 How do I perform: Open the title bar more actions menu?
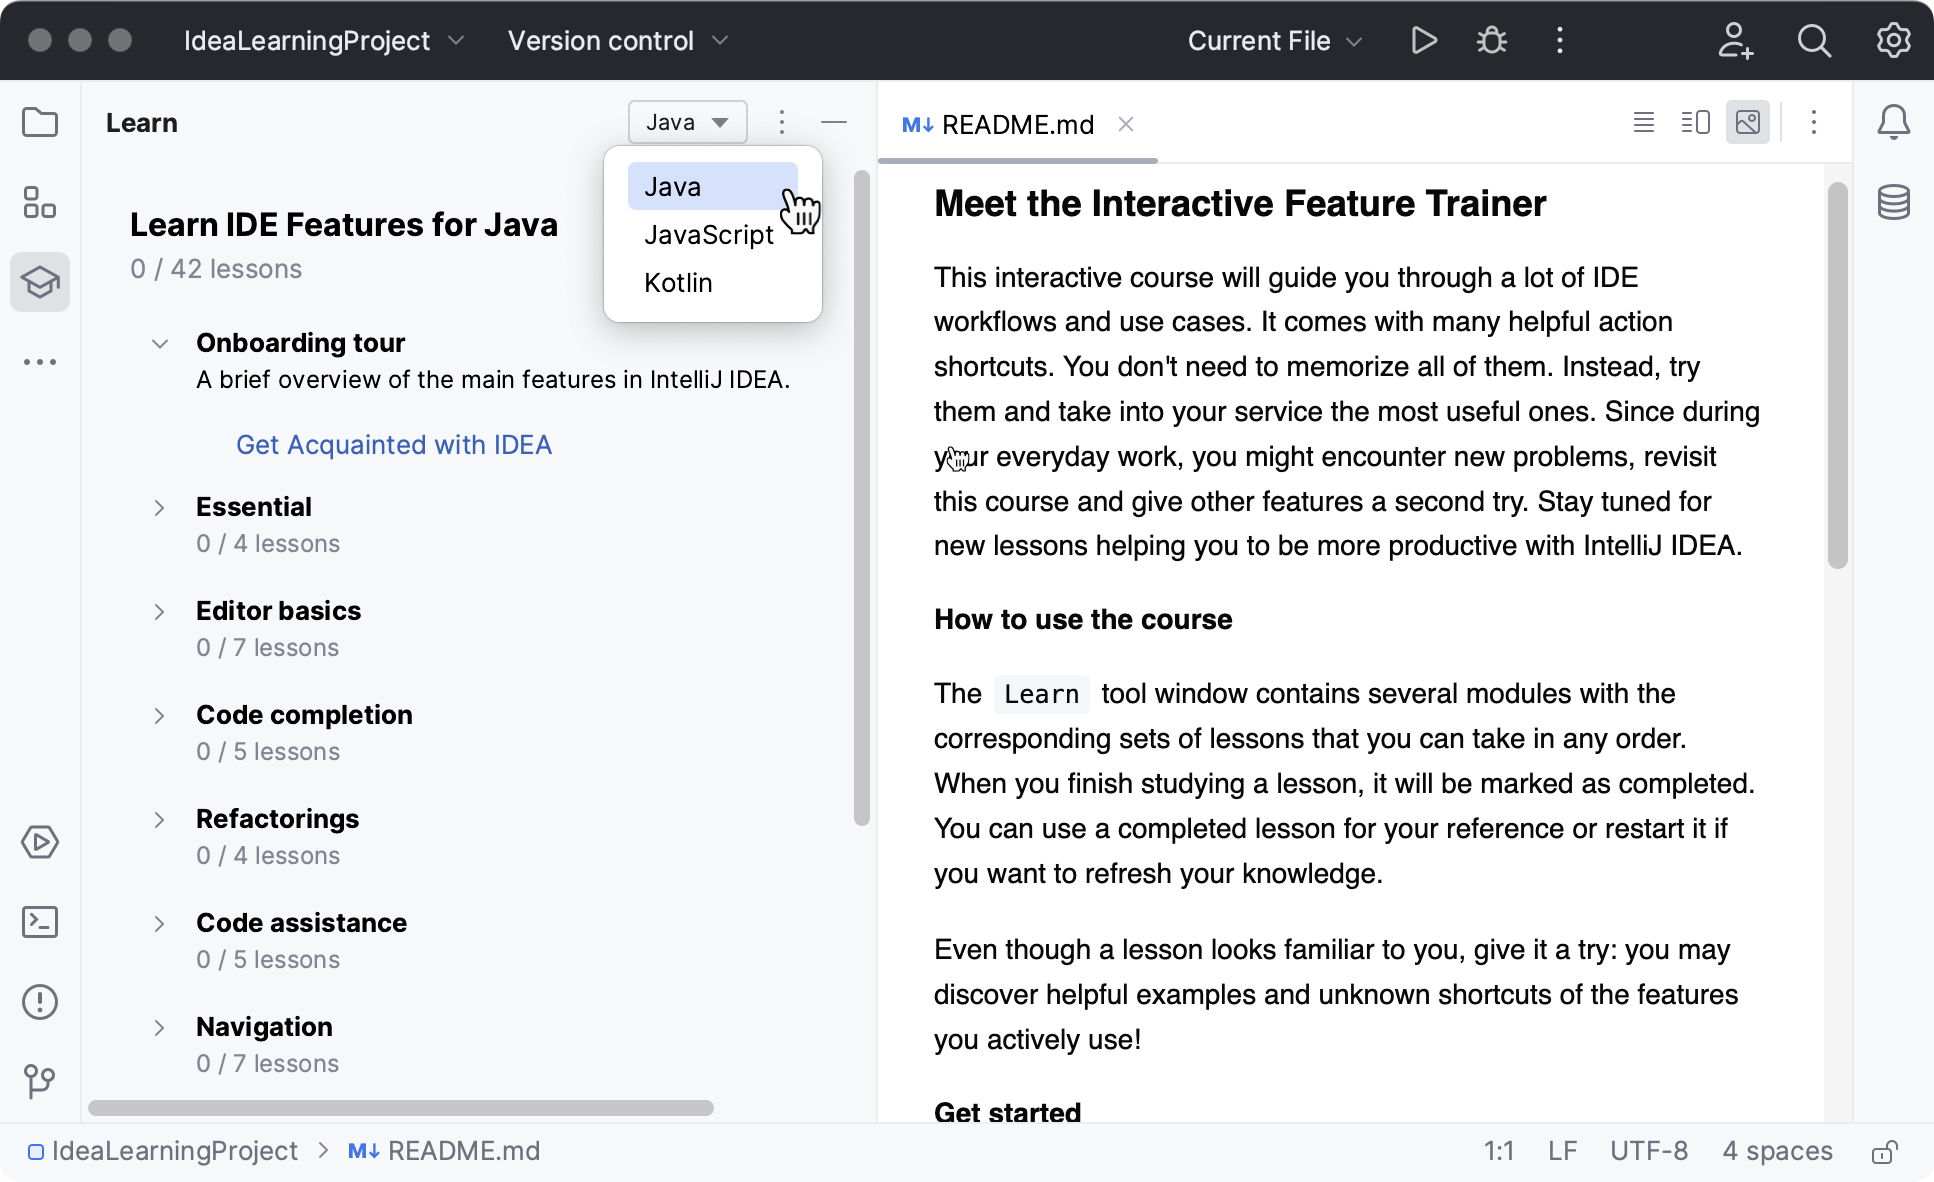click(1560, 41)
